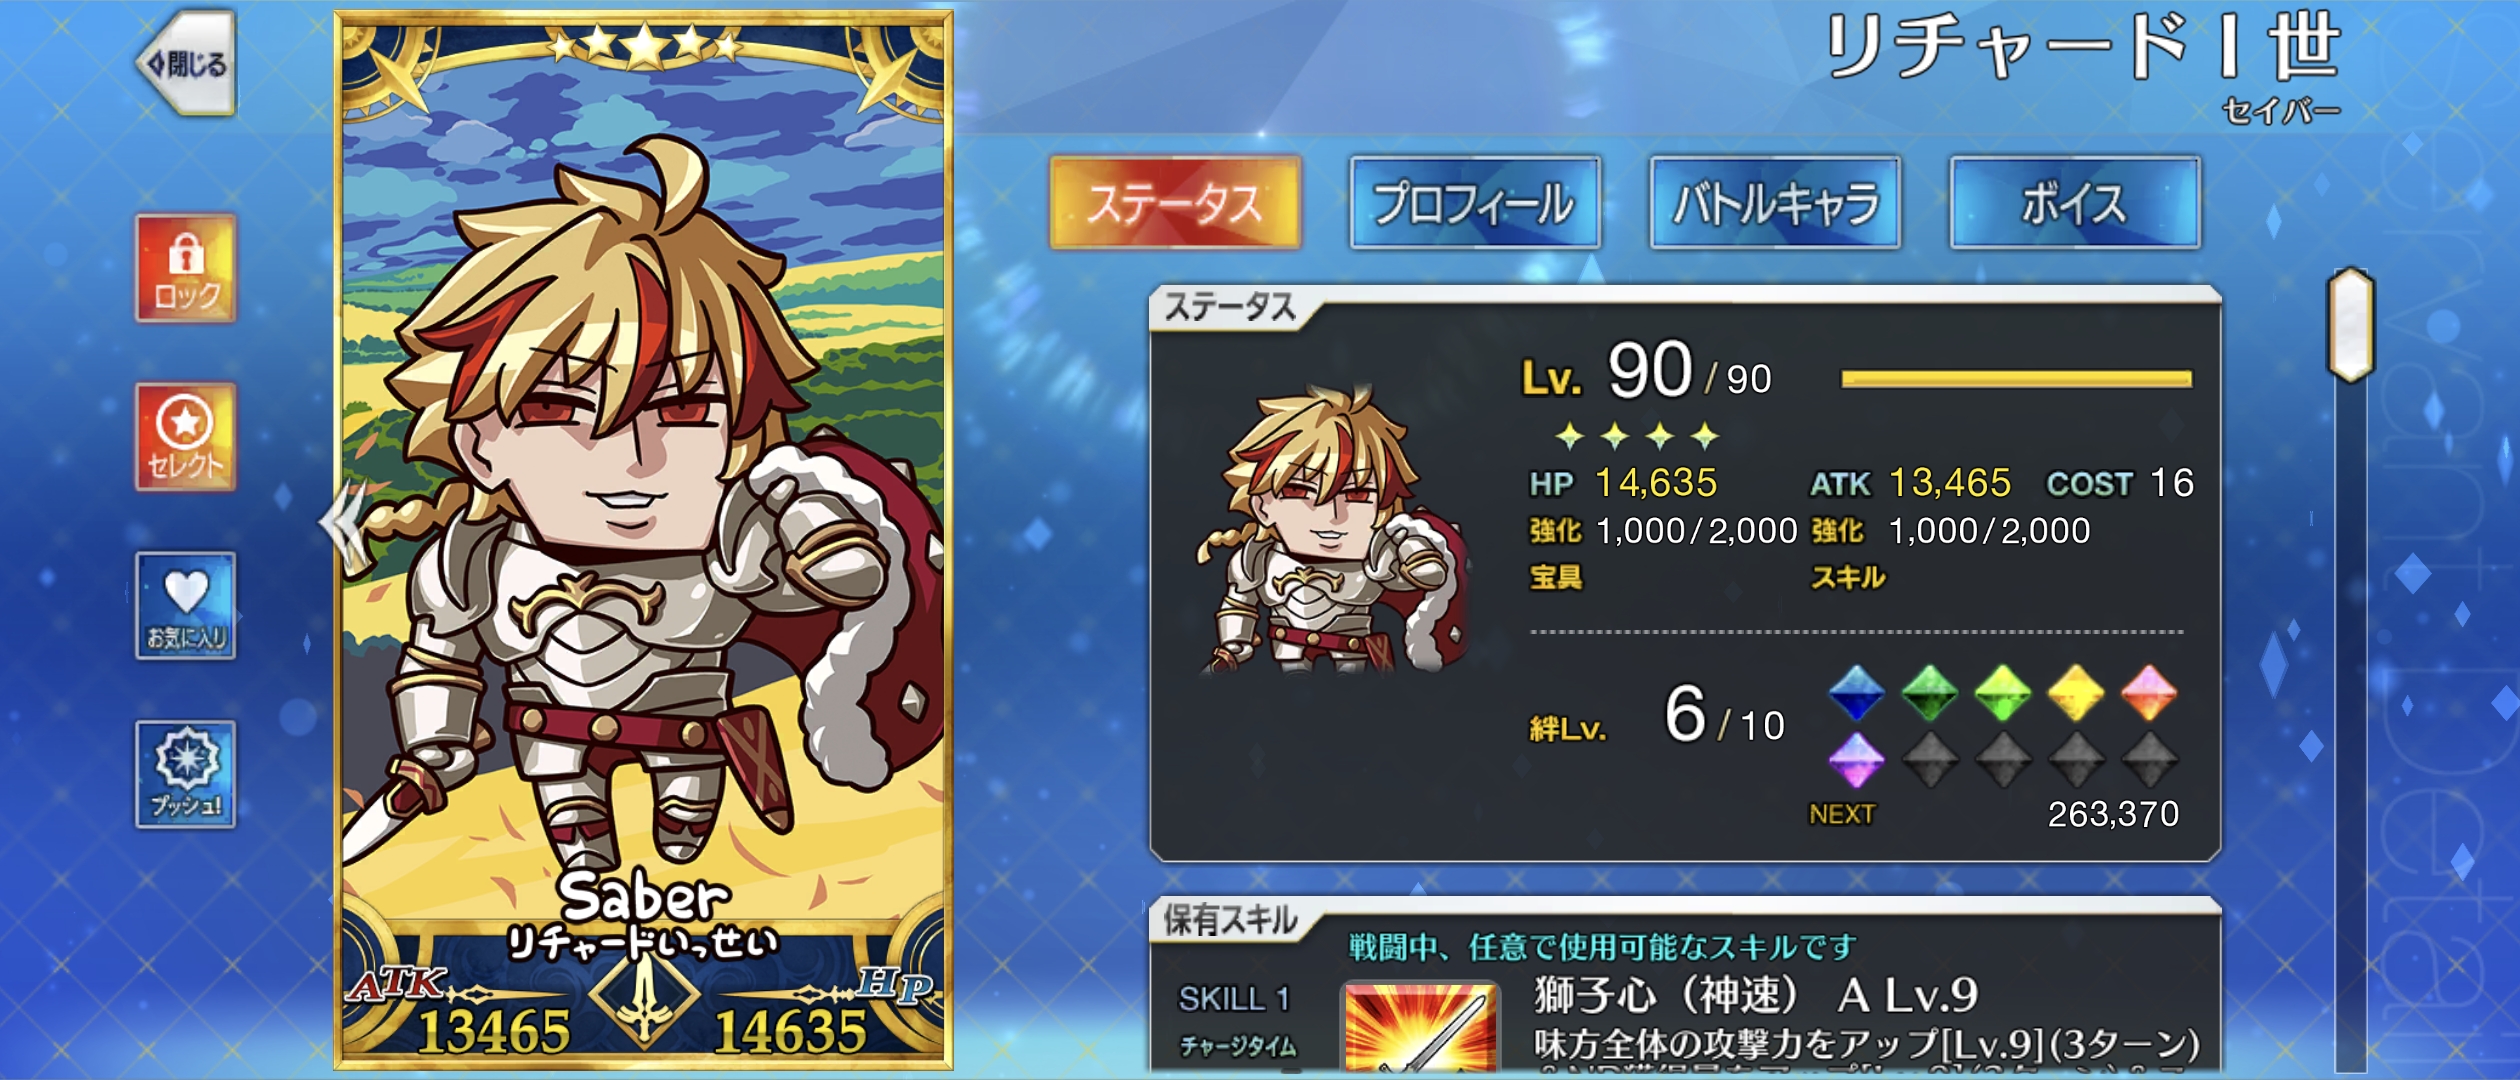Viewport: 2520px width, 1080px height.
Task: Click the pink bond level gem
Action: point(2149,693)
